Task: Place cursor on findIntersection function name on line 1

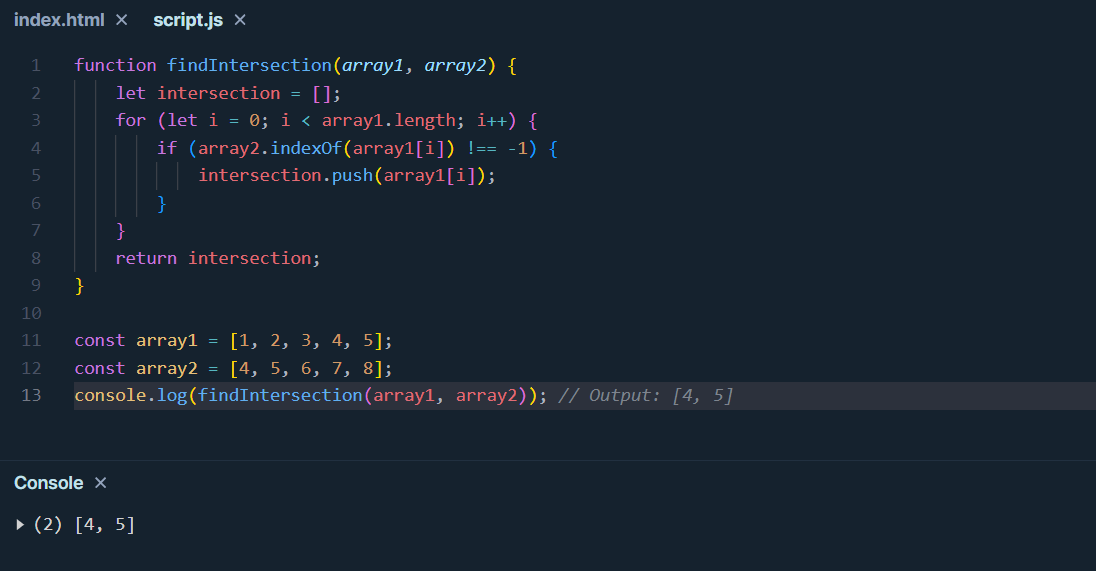Action: coord(249,66)
